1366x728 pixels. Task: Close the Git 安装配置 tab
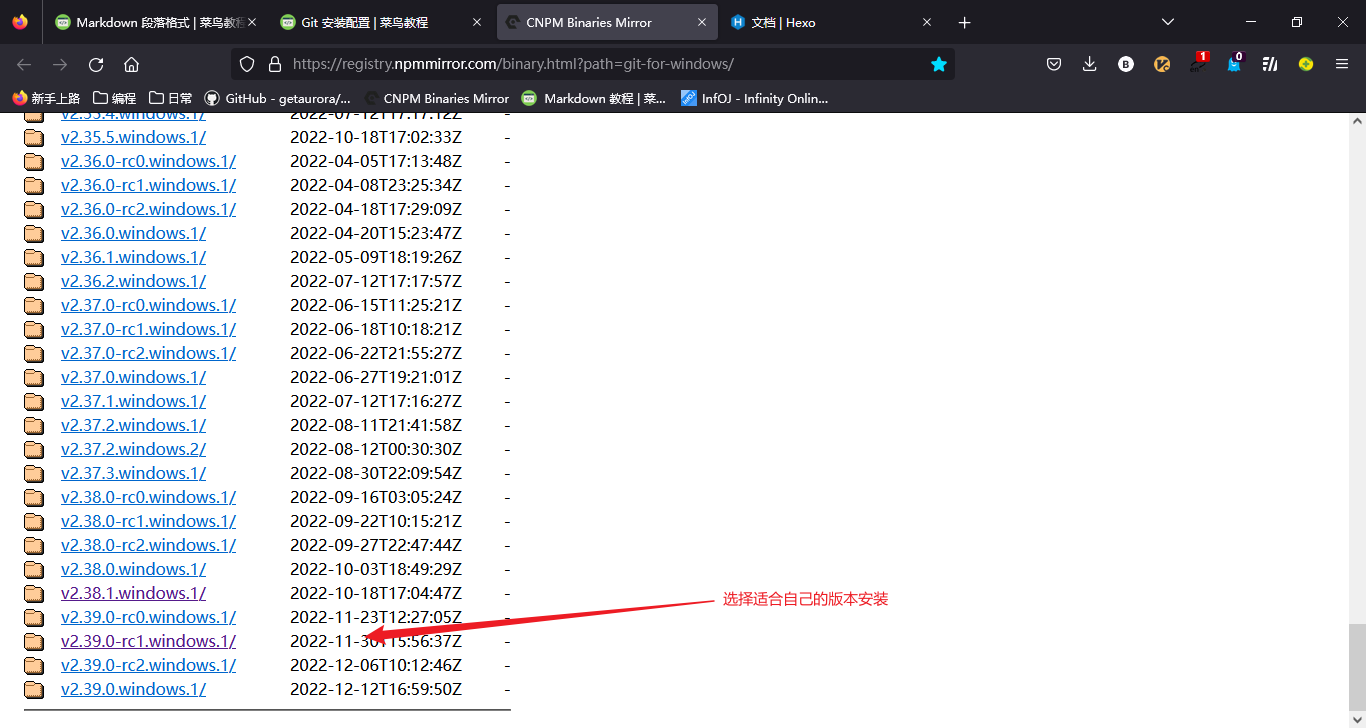[476, 22]
